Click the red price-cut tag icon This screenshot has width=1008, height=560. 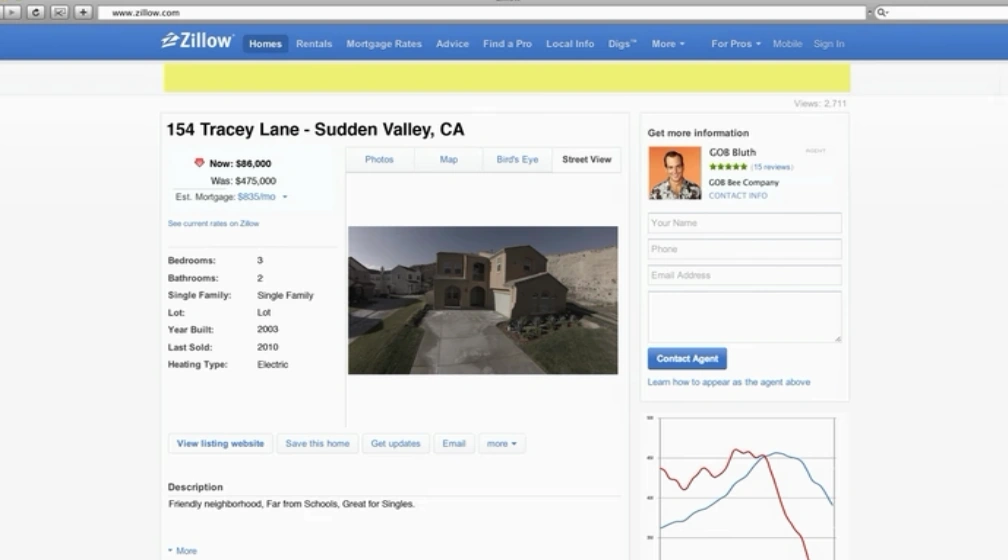199,163
